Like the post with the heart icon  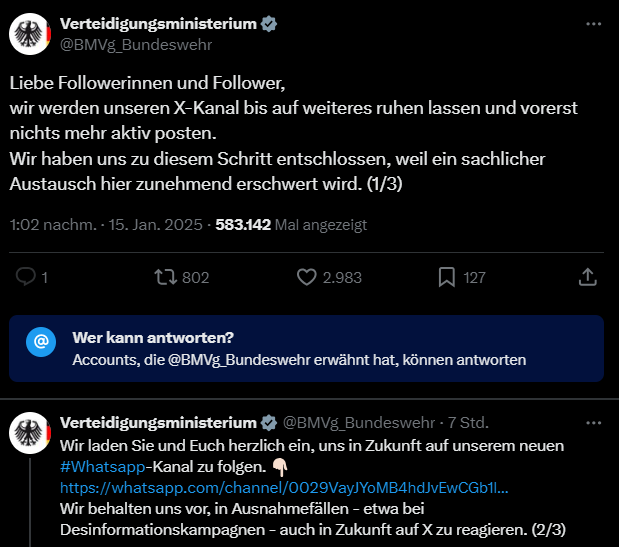pos(307,276)
